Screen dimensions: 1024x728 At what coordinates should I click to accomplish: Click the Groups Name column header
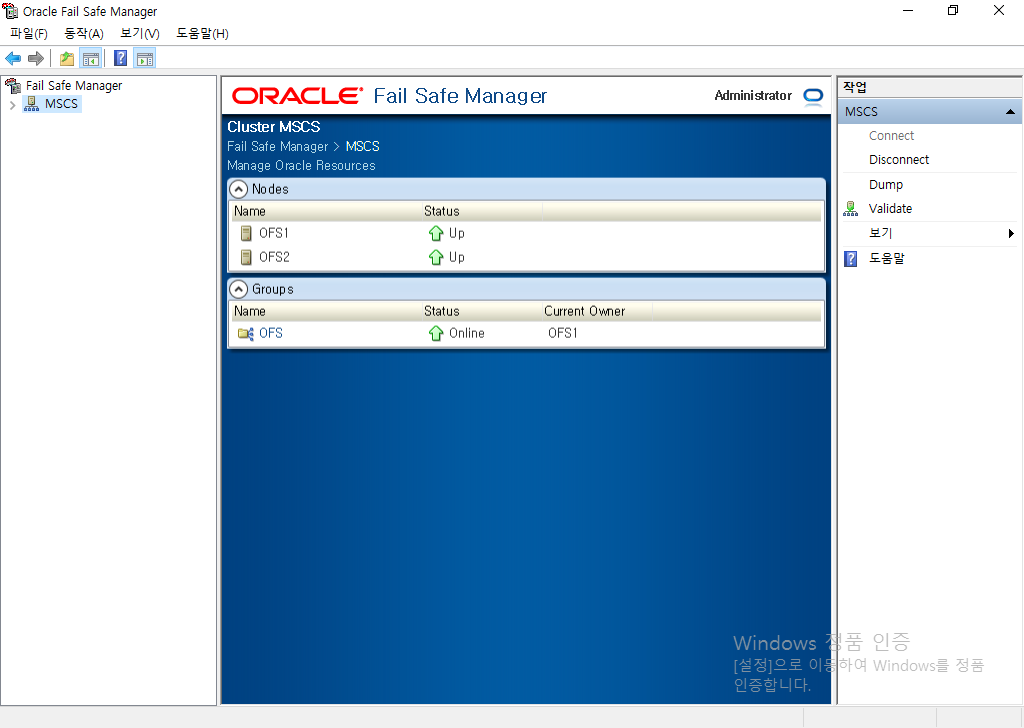pyautogui.click(x=250, y=311)
